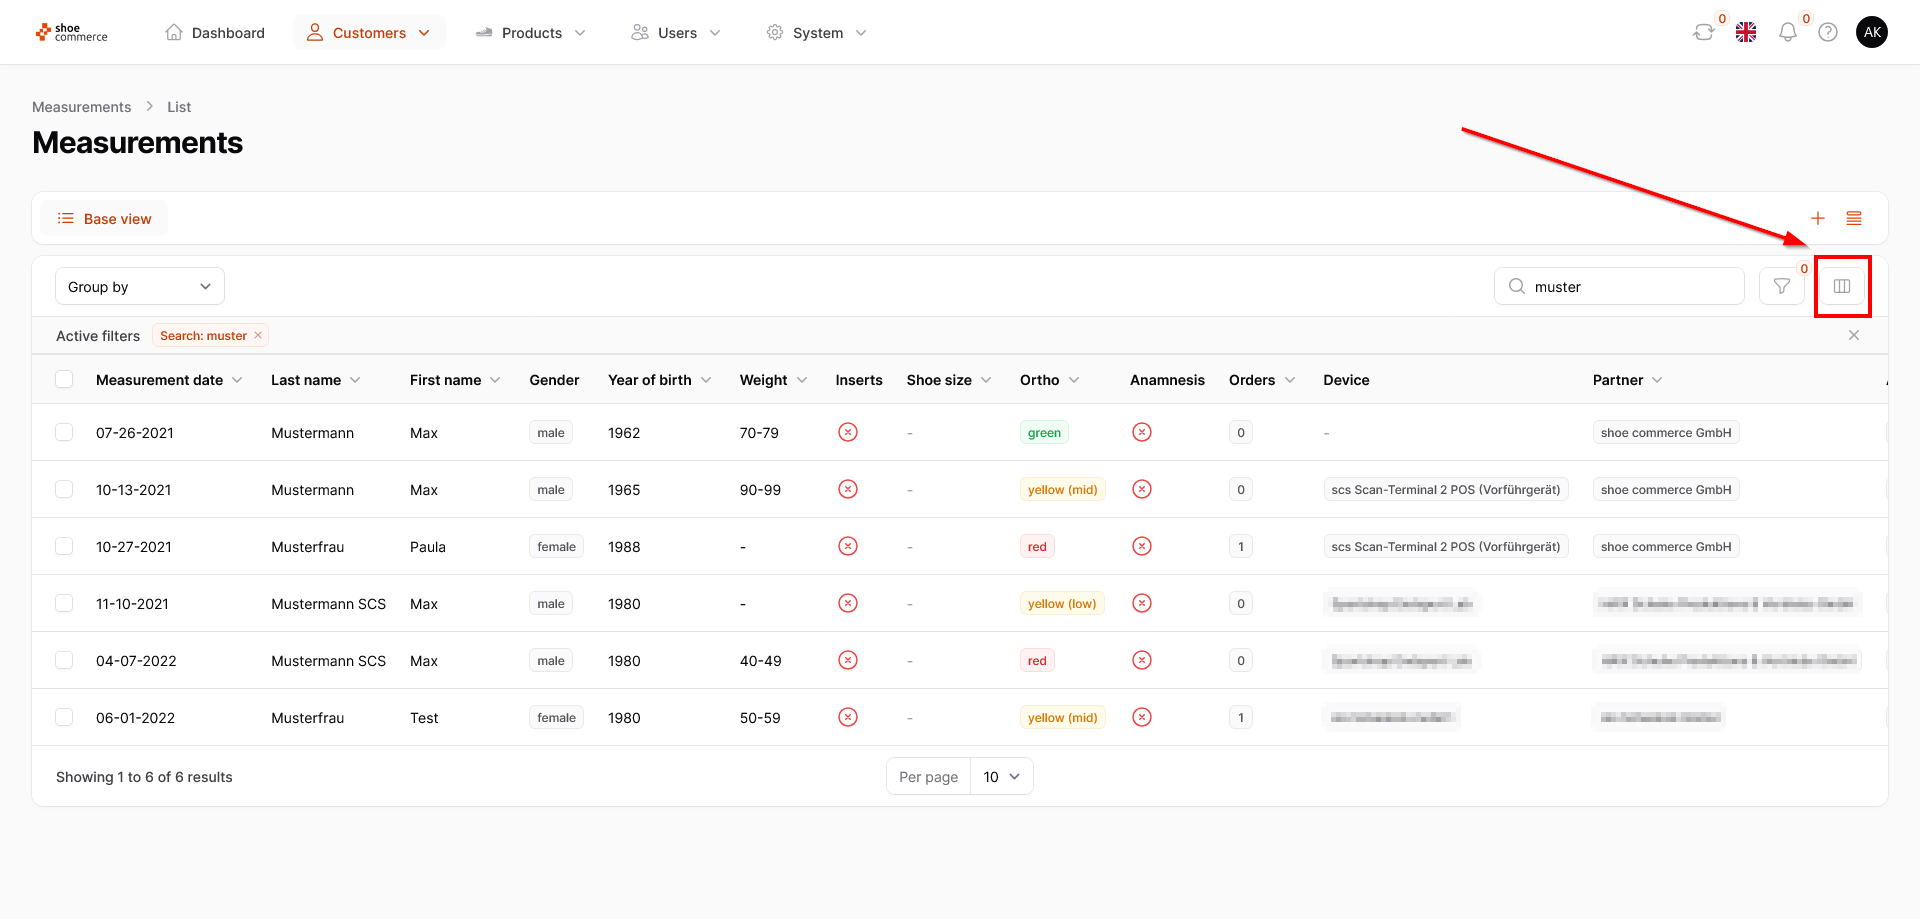Open the list view manager icon

[x=1854, y=218]
